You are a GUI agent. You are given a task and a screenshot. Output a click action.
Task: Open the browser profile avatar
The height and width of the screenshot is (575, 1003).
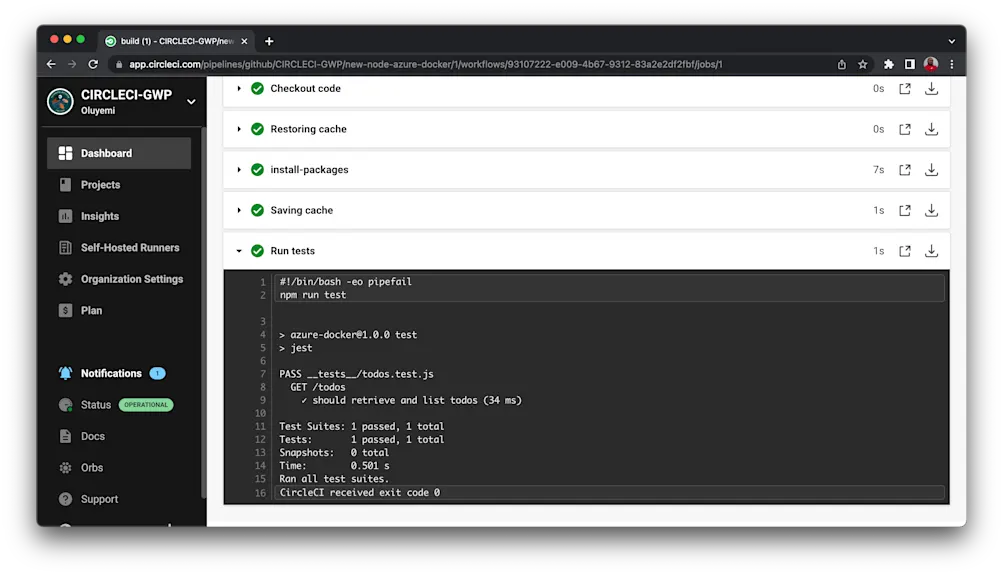coord(931,64)
